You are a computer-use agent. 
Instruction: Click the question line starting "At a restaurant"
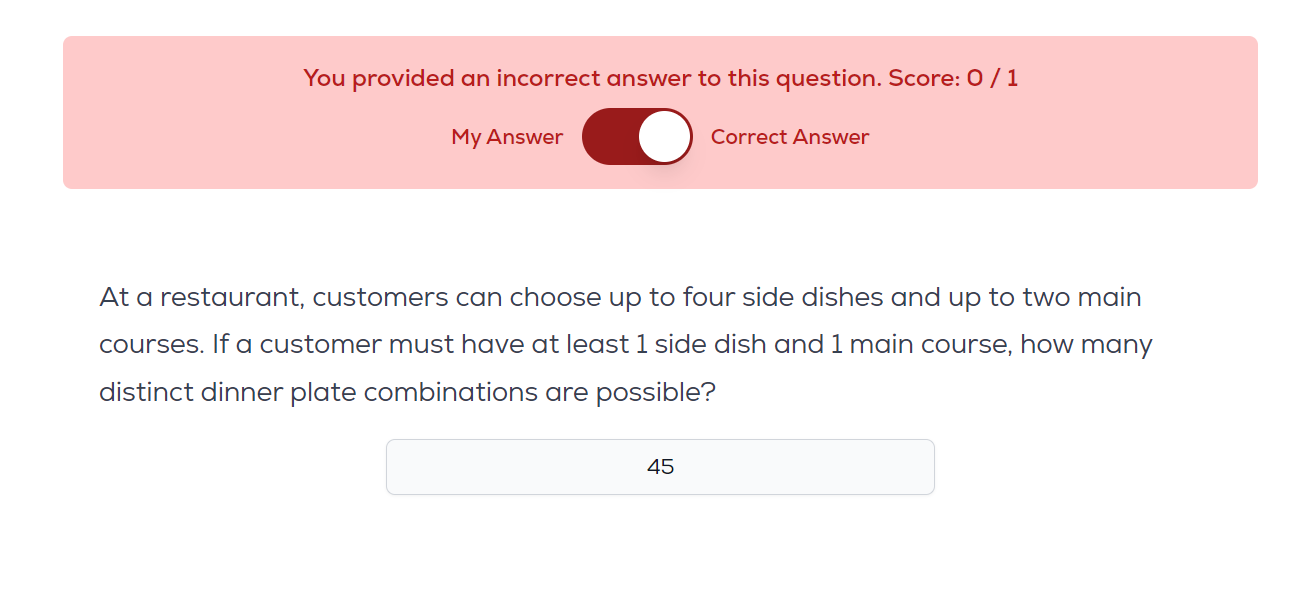pos(620,298)
